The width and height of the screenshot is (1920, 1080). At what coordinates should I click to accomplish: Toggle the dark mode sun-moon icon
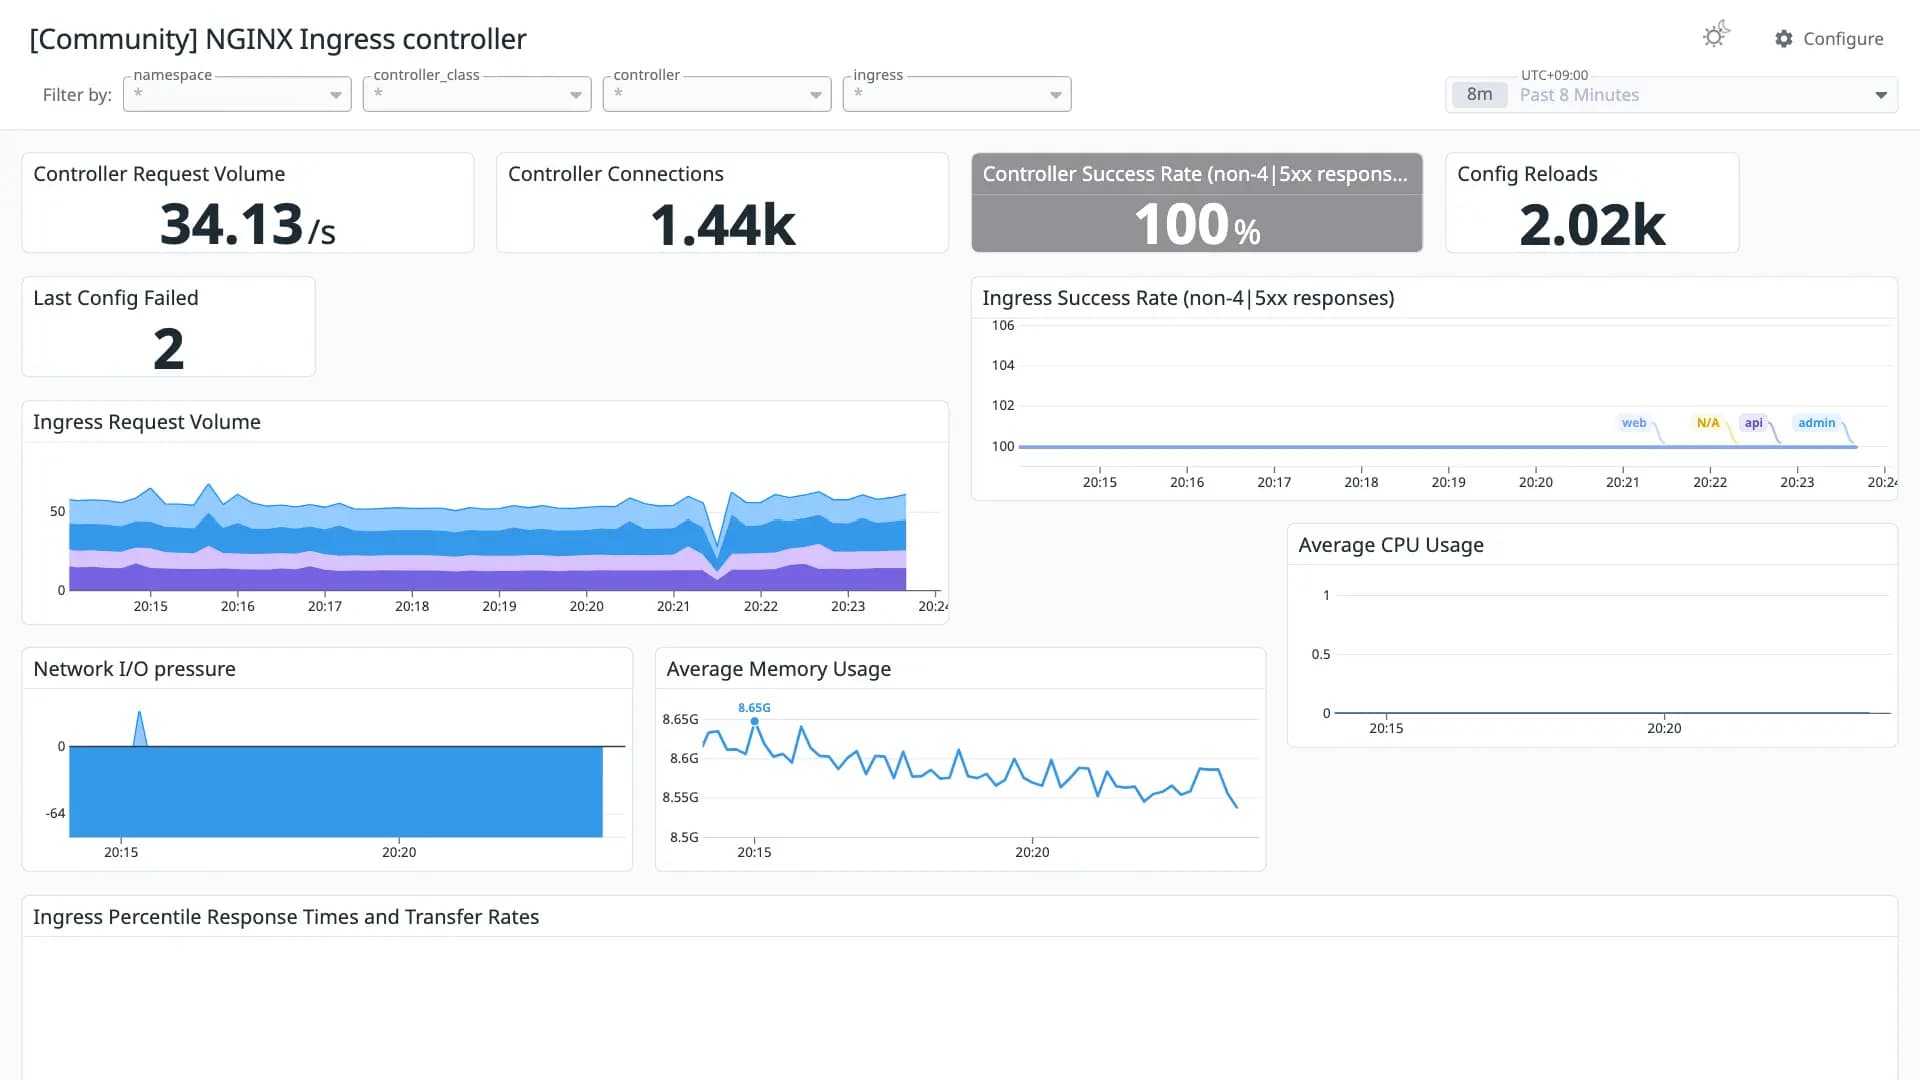click(1716, 36)
